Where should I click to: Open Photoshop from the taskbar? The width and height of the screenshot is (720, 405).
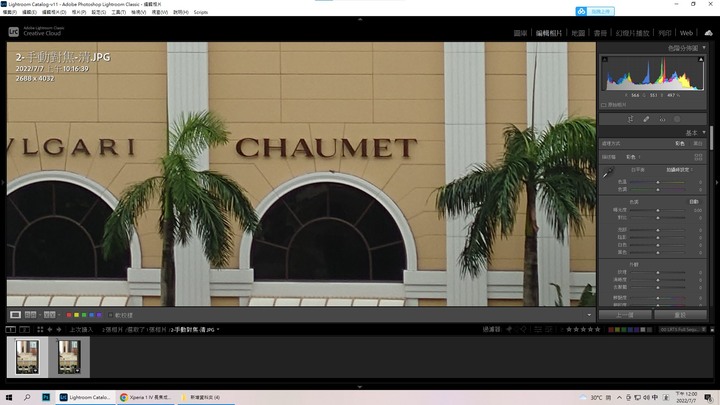click(46, 397)
